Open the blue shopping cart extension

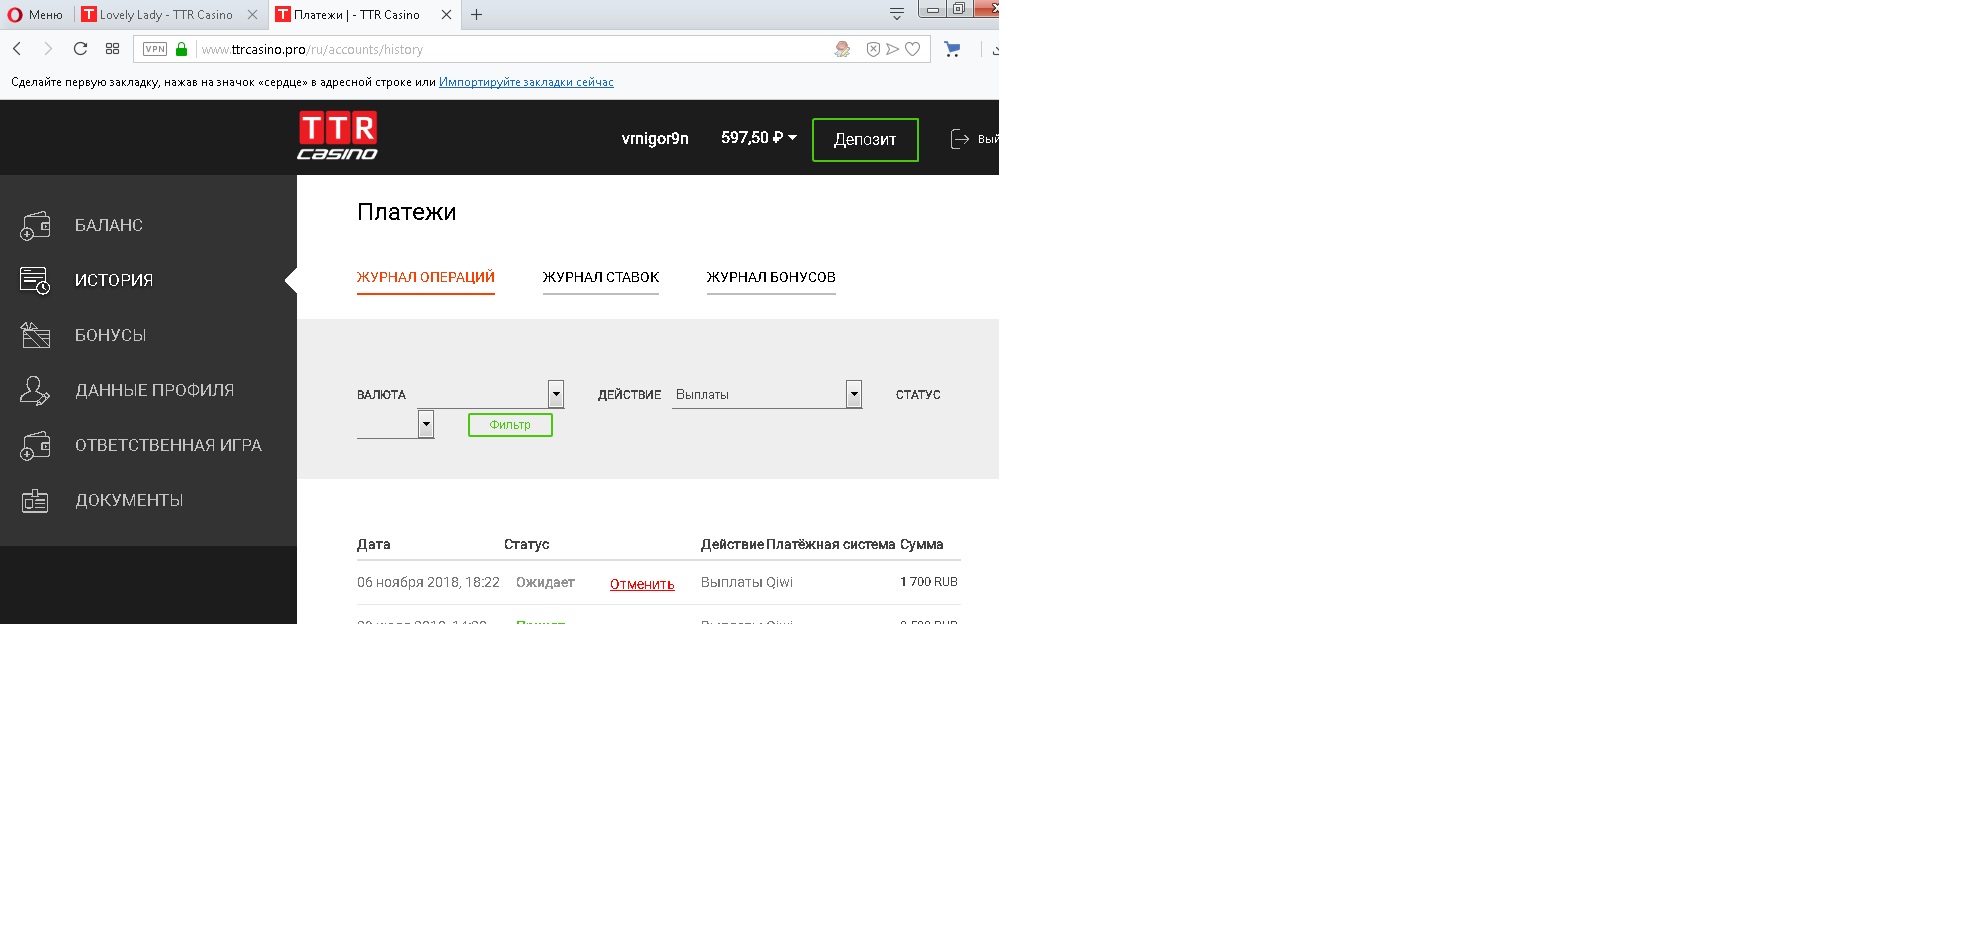point(952,49)
